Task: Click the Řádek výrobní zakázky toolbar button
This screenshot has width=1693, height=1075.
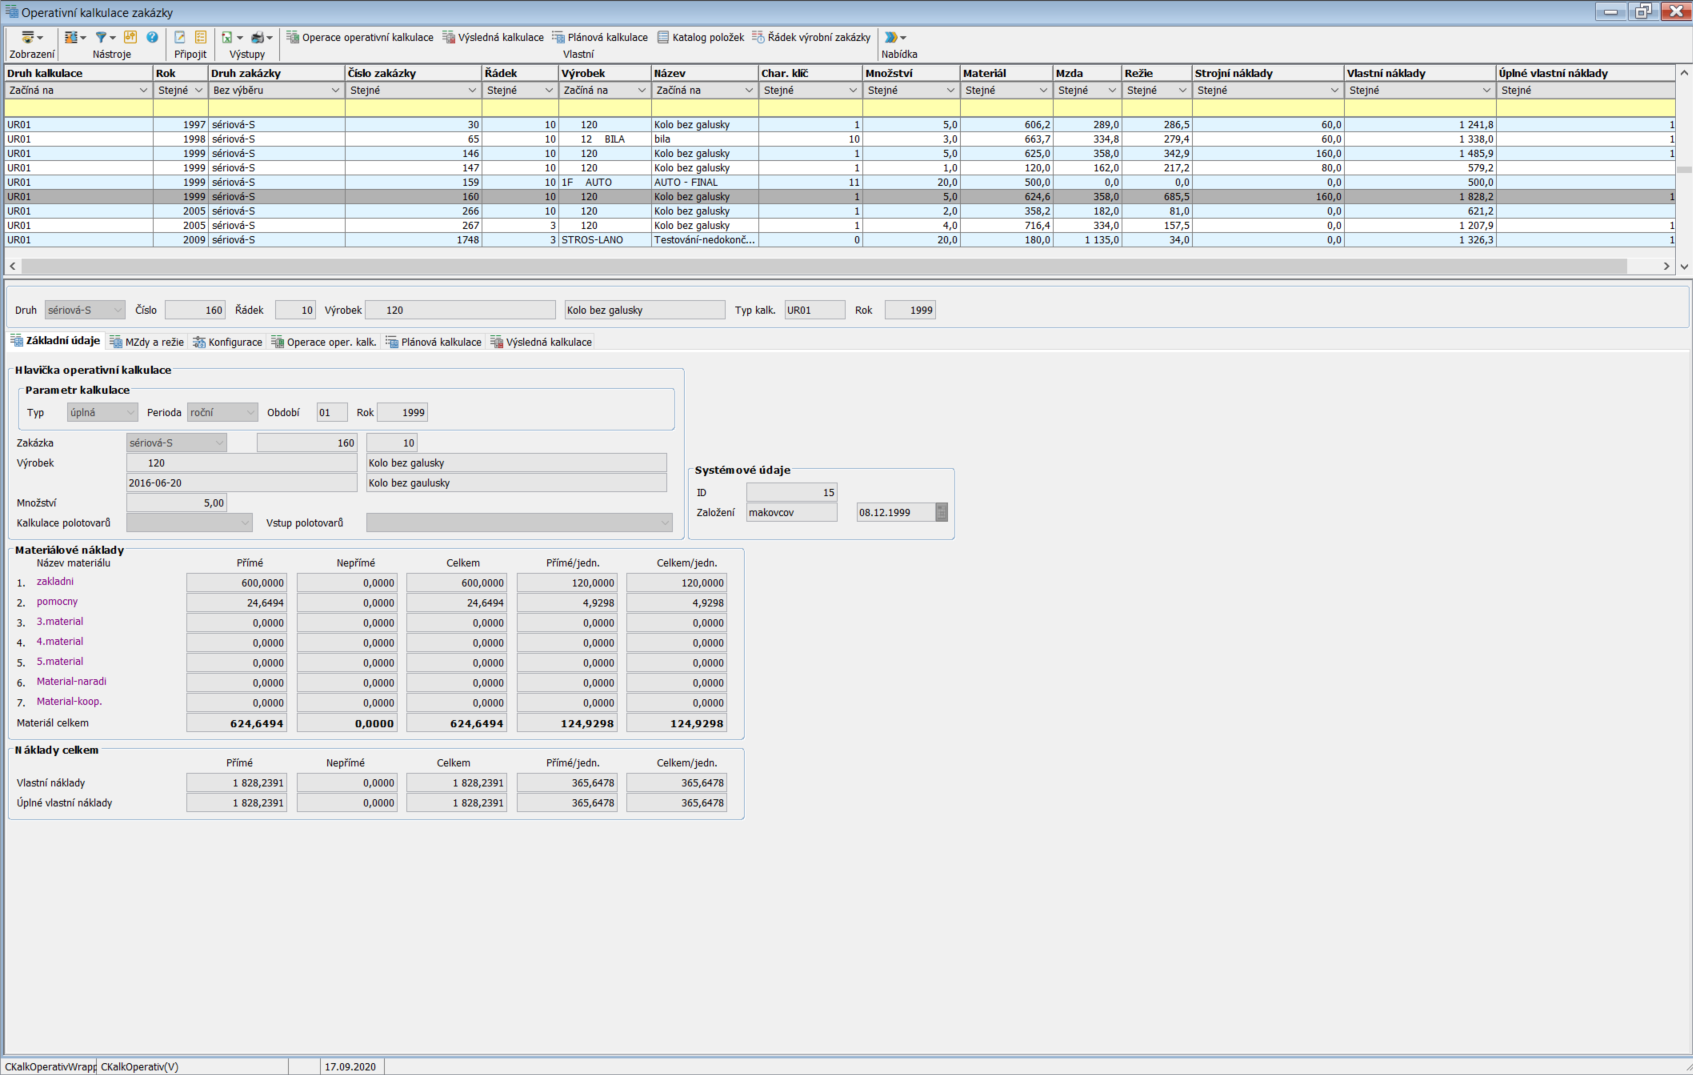Action: click(x=811, y=37)
